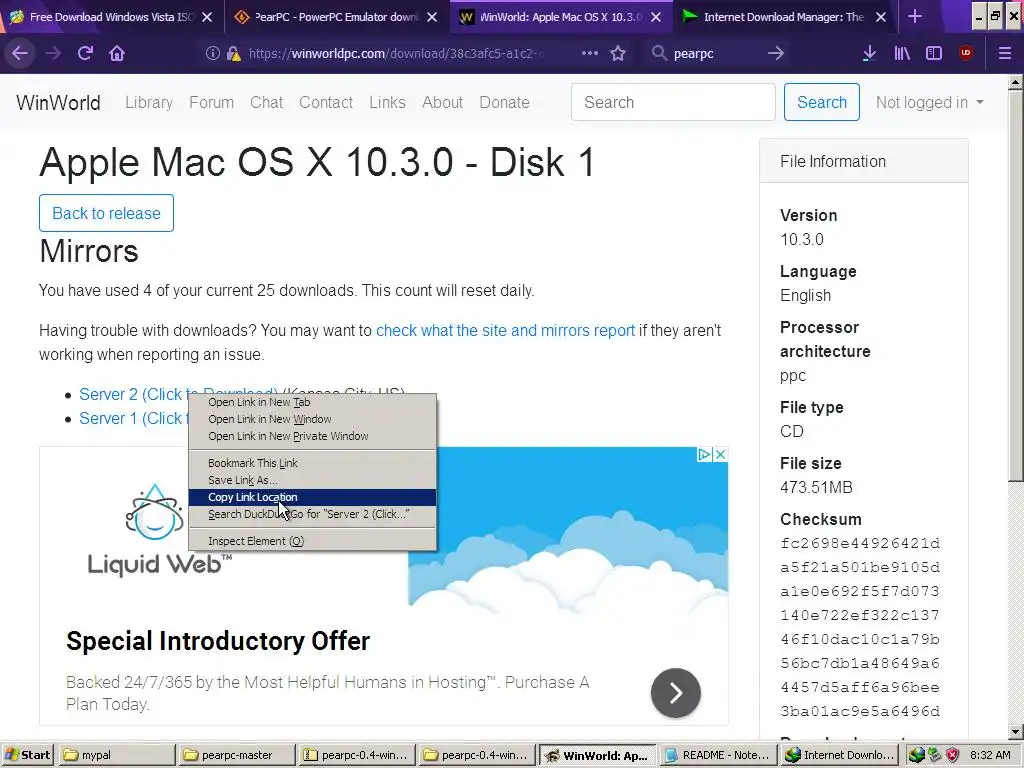1024x768 pixels.
Task: Open the WinWorld home brand link
Action: [58, 103]
